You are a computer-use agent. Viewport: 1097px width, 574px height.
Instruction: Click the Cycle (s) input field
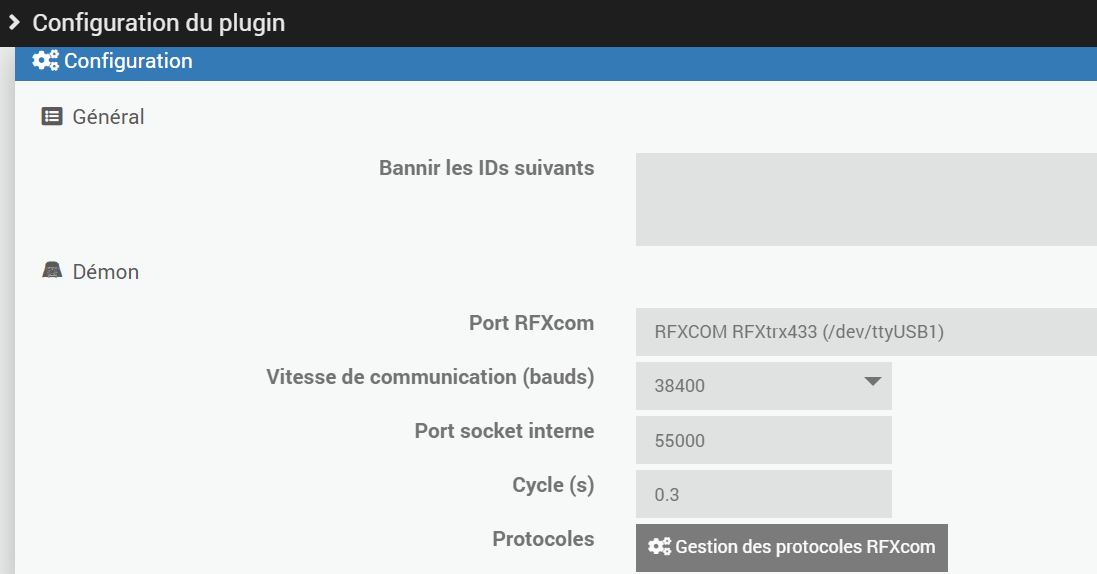click(763, 494)
